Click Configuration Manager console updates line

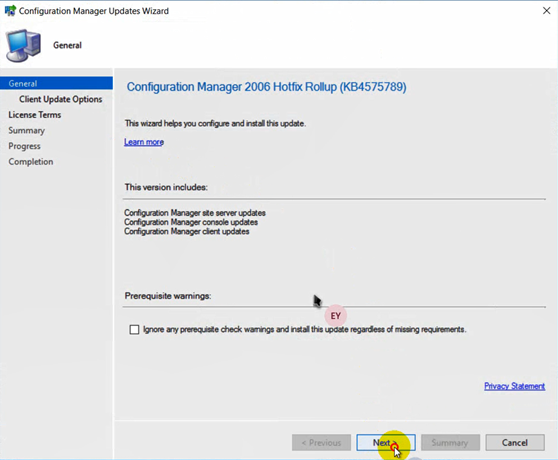(191, 222)
